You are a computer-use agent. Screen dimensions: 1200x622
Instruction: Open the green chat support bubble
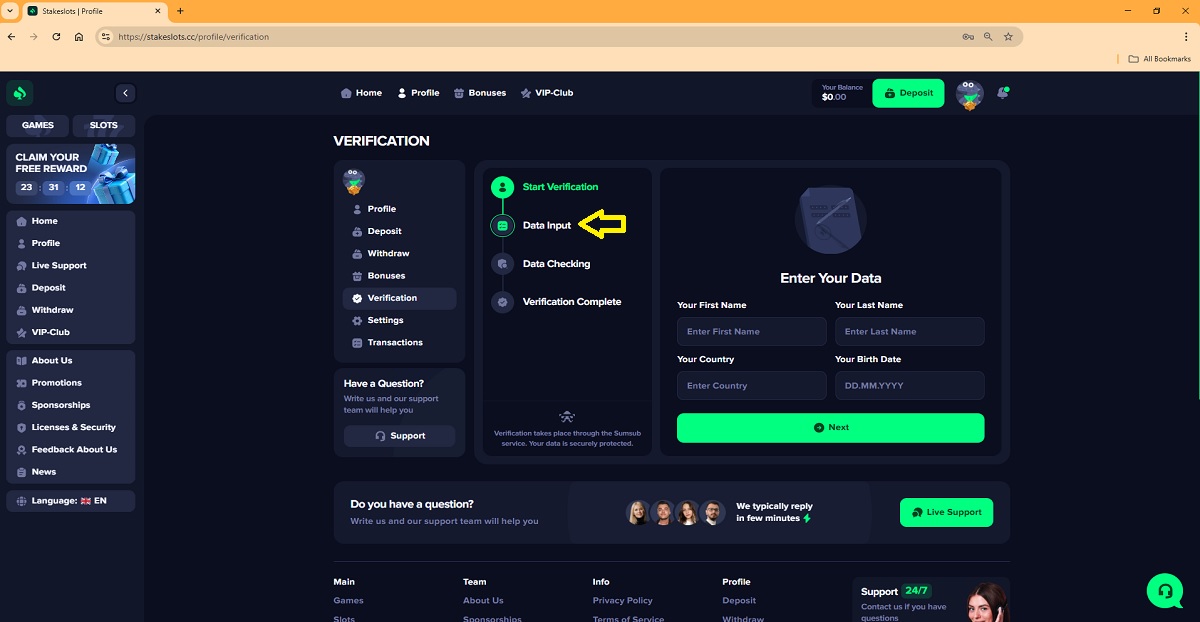1164,590
